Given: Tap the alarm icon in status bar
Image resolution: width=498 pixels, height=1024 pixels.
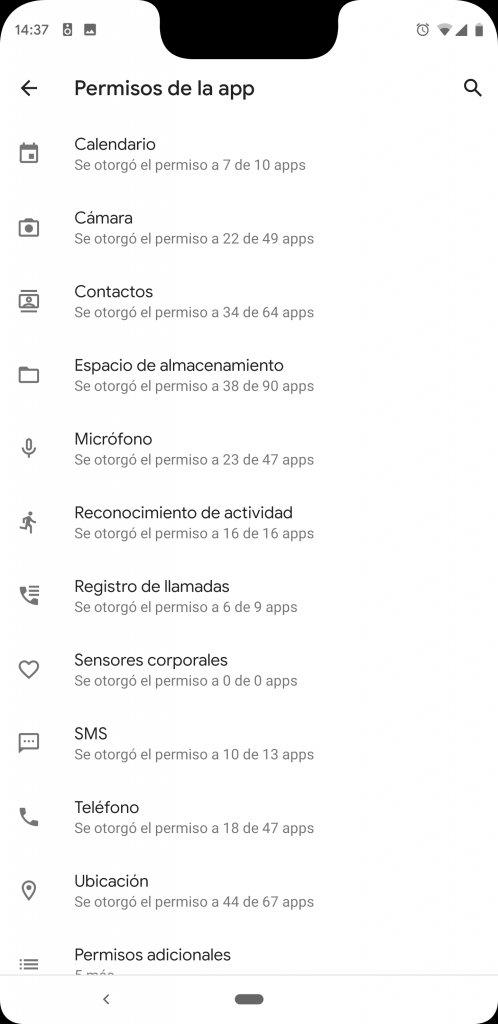Looking at the screenshot, I should click(x=423, y=29).
